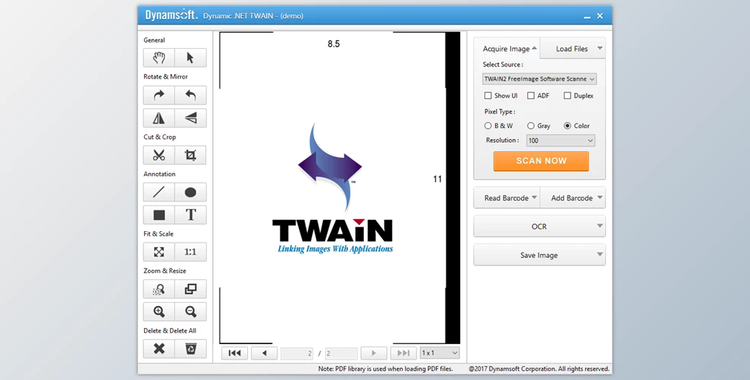Go to the next page

(x=374, y=353)
